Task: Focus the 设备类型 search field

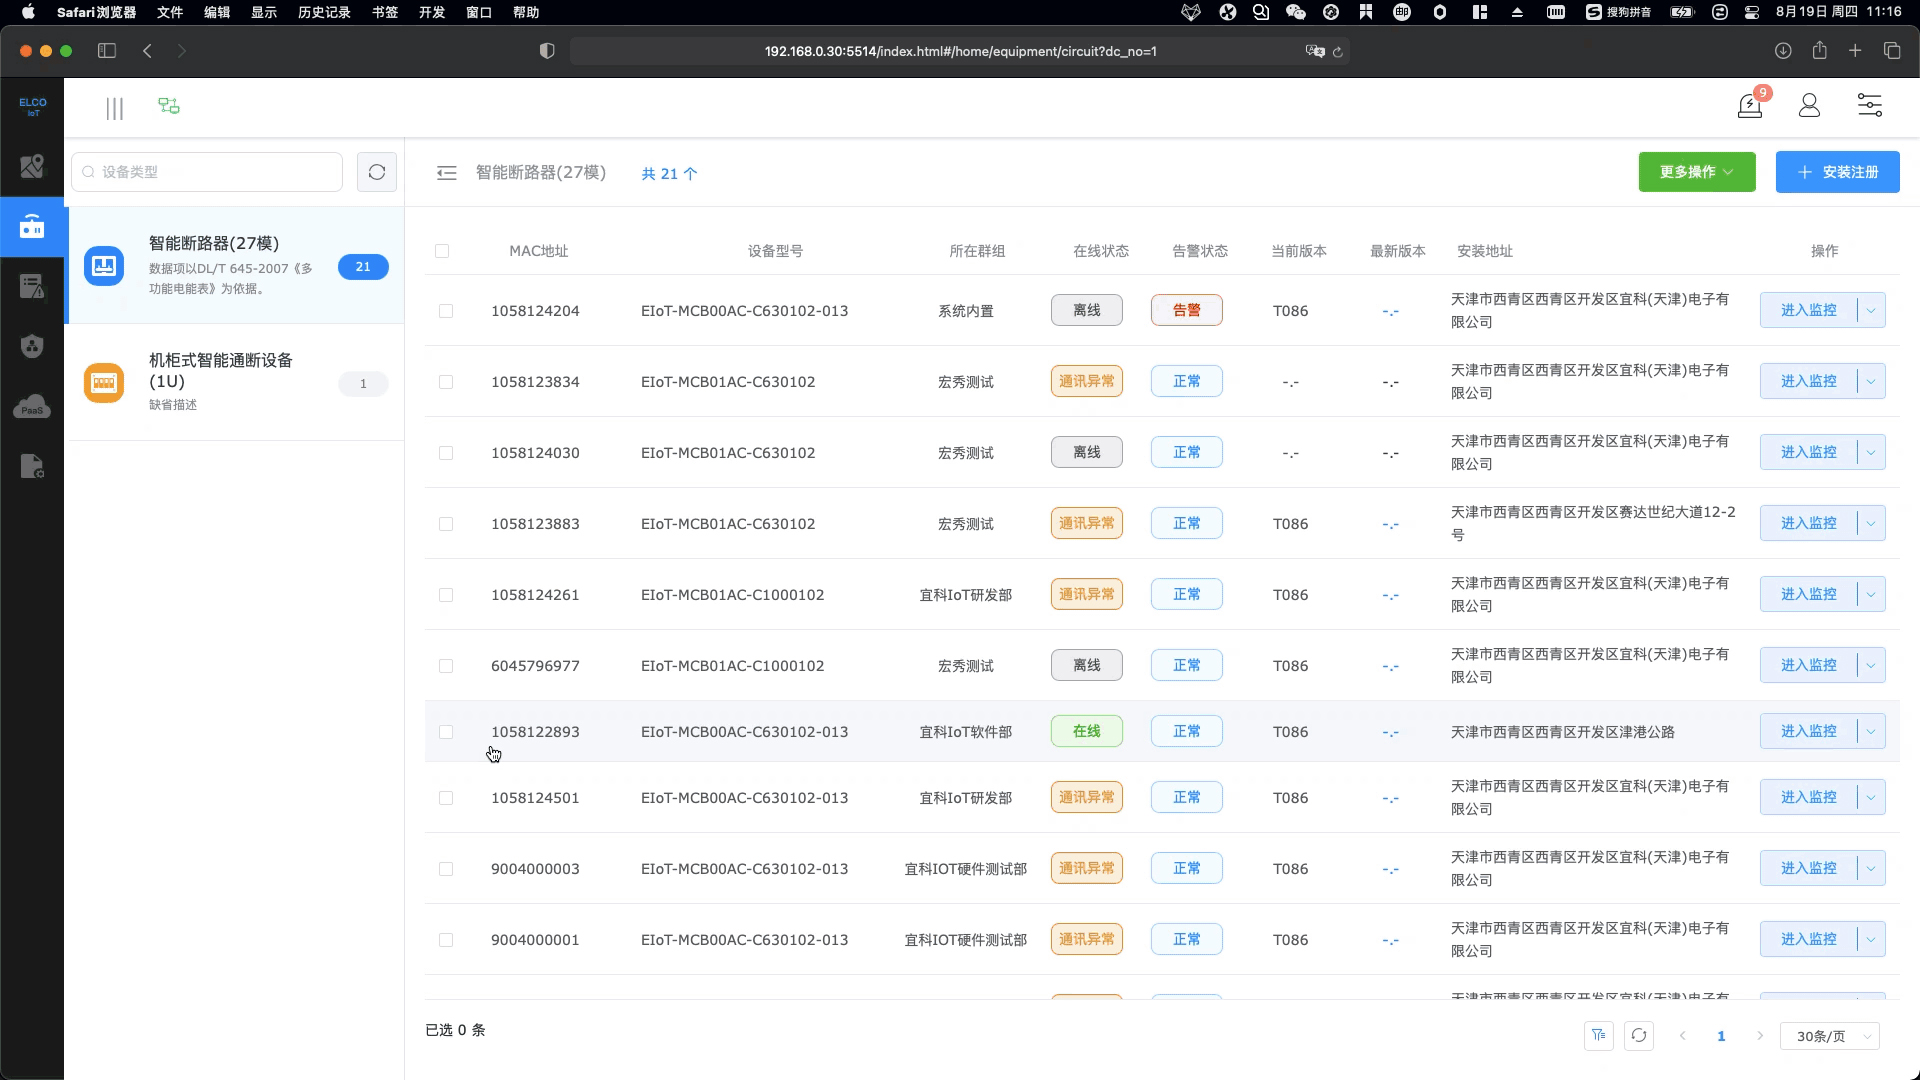Action: [215, 172]
